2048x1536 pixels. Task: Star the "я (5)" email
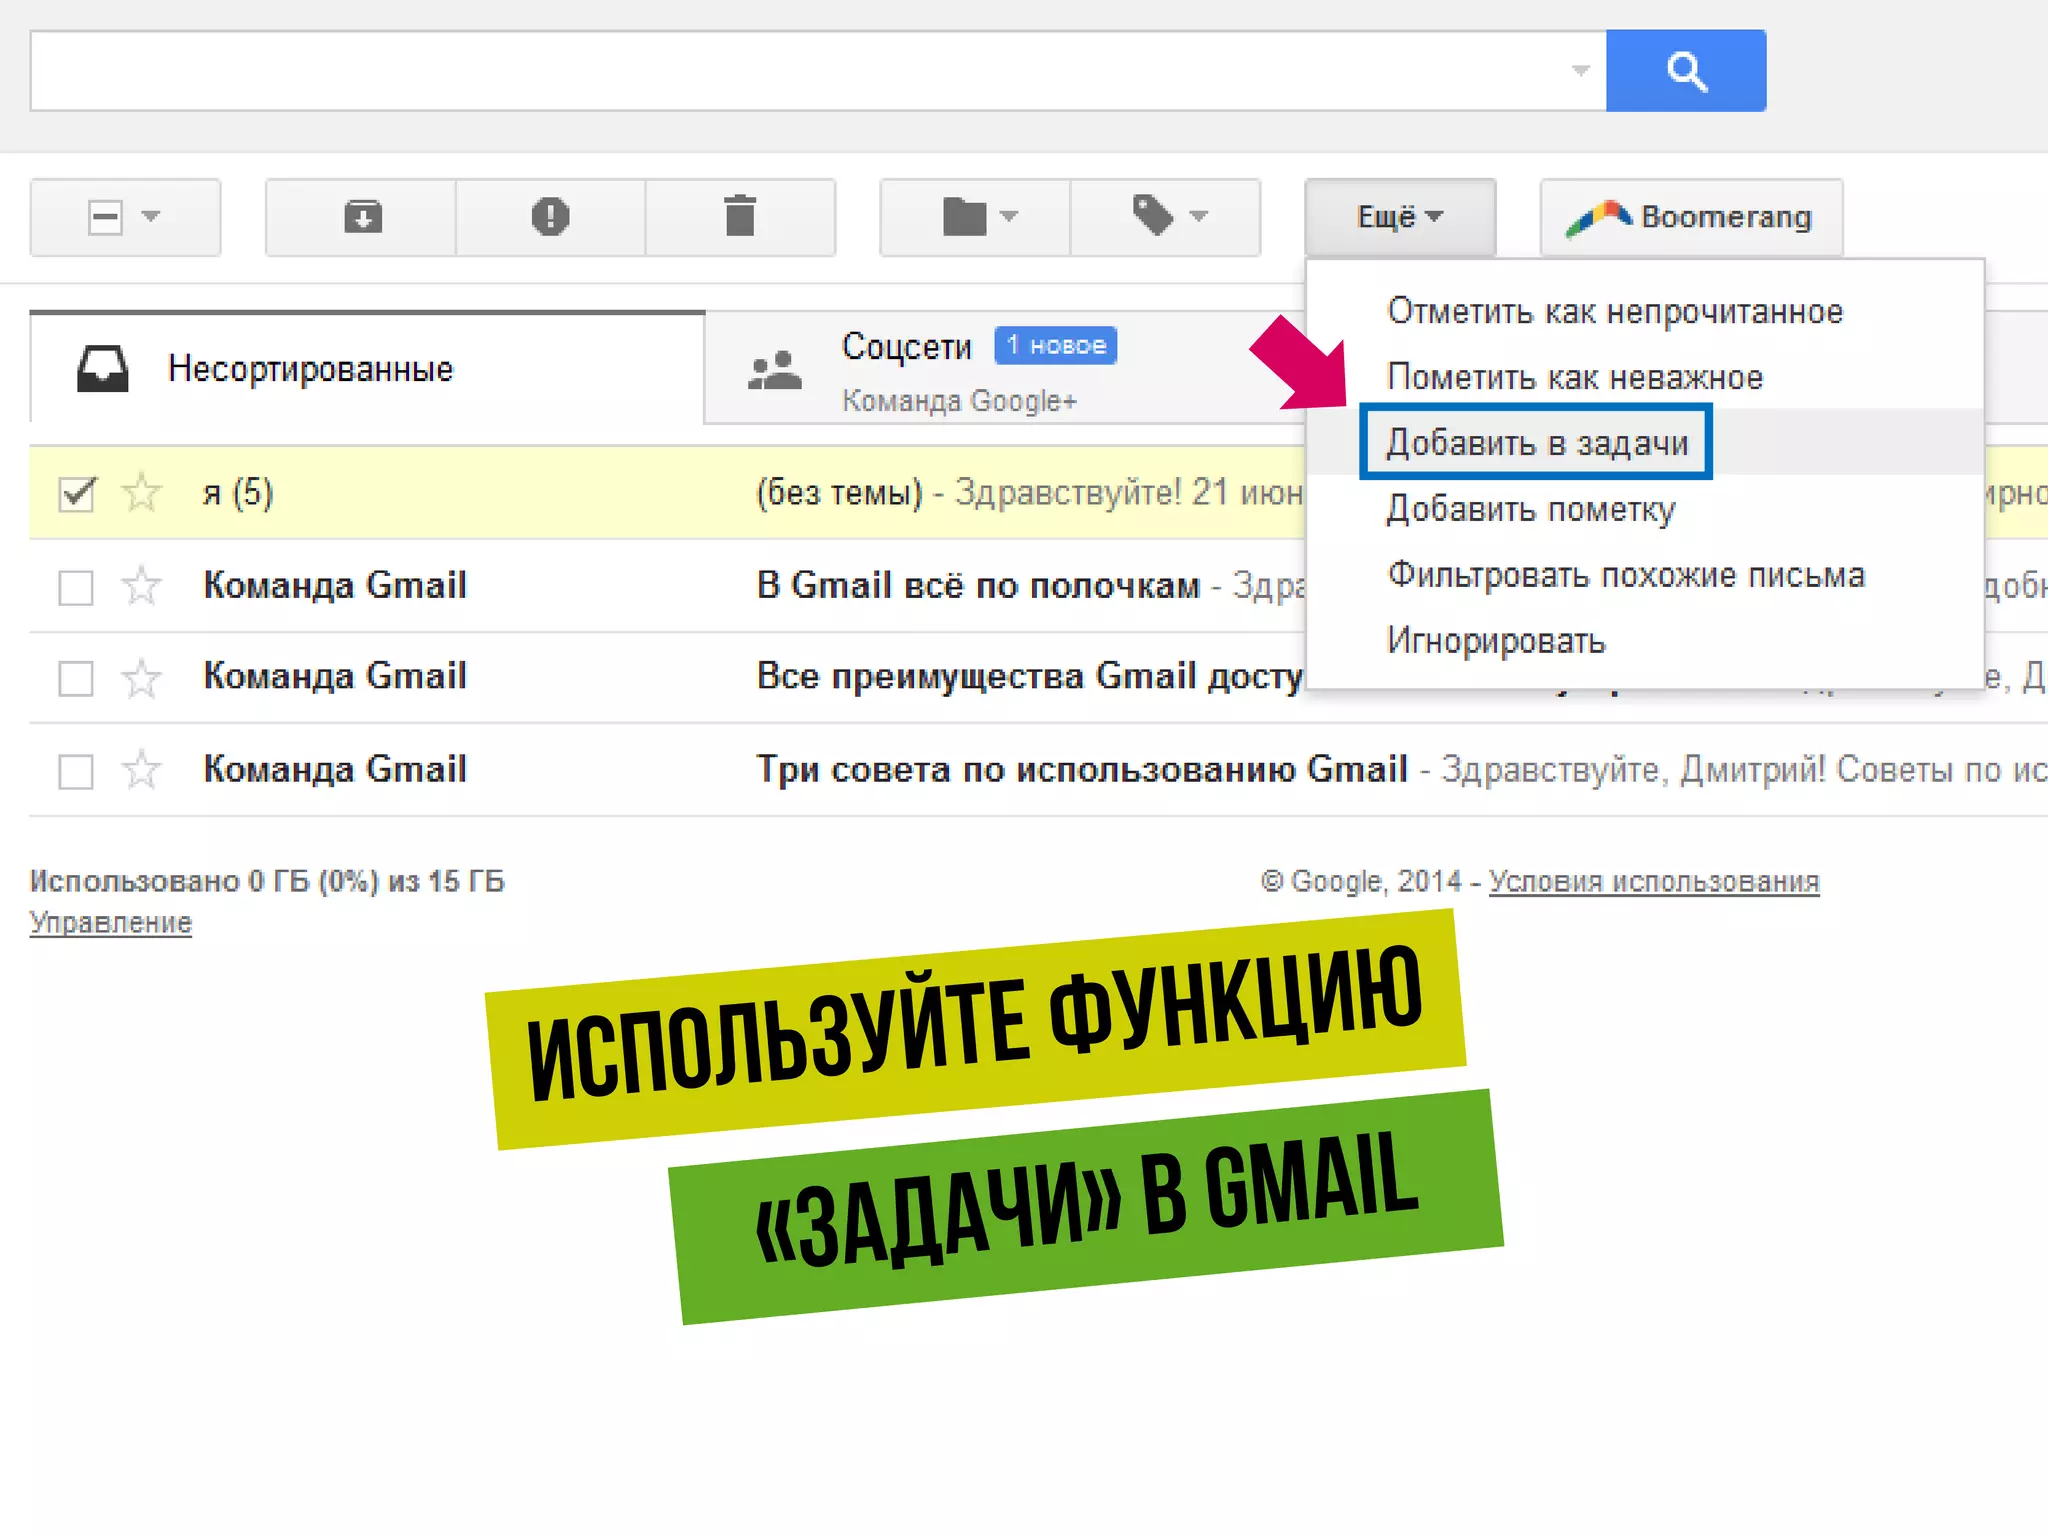coord(141,493)
